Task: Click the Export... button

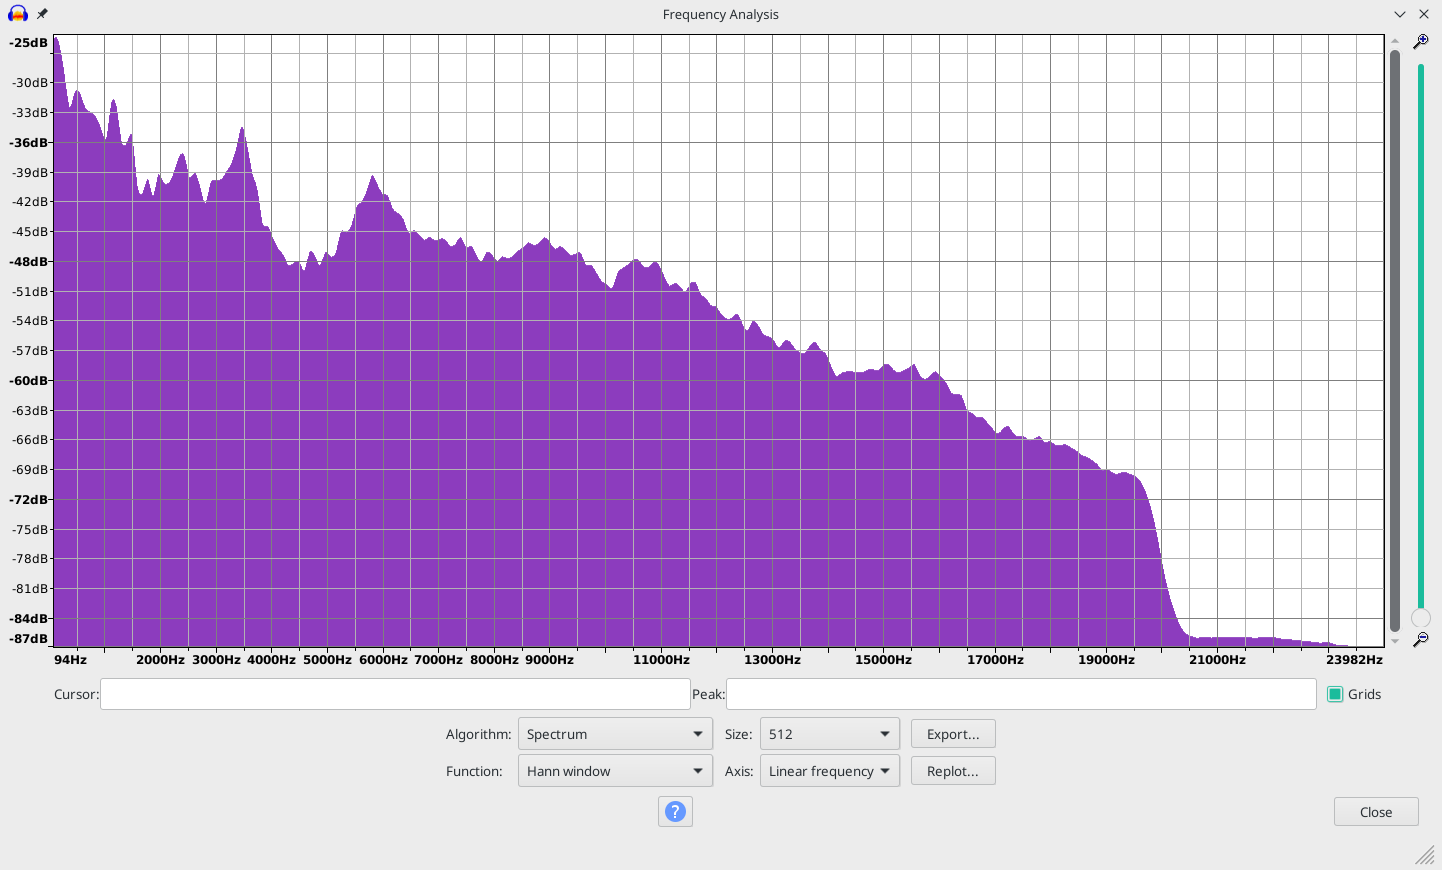Action: click(953, 734)
